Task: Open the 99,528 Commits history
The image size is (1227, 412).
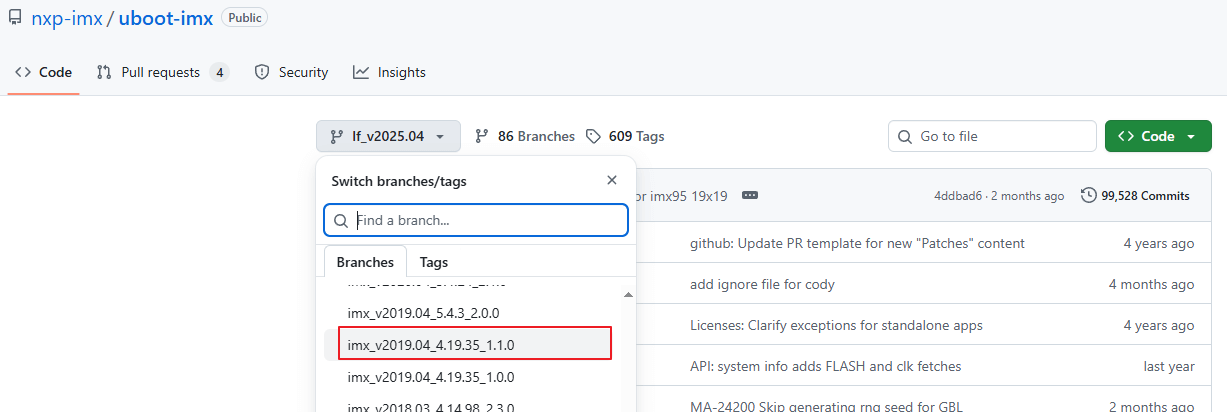Action: pos(1136,196)
